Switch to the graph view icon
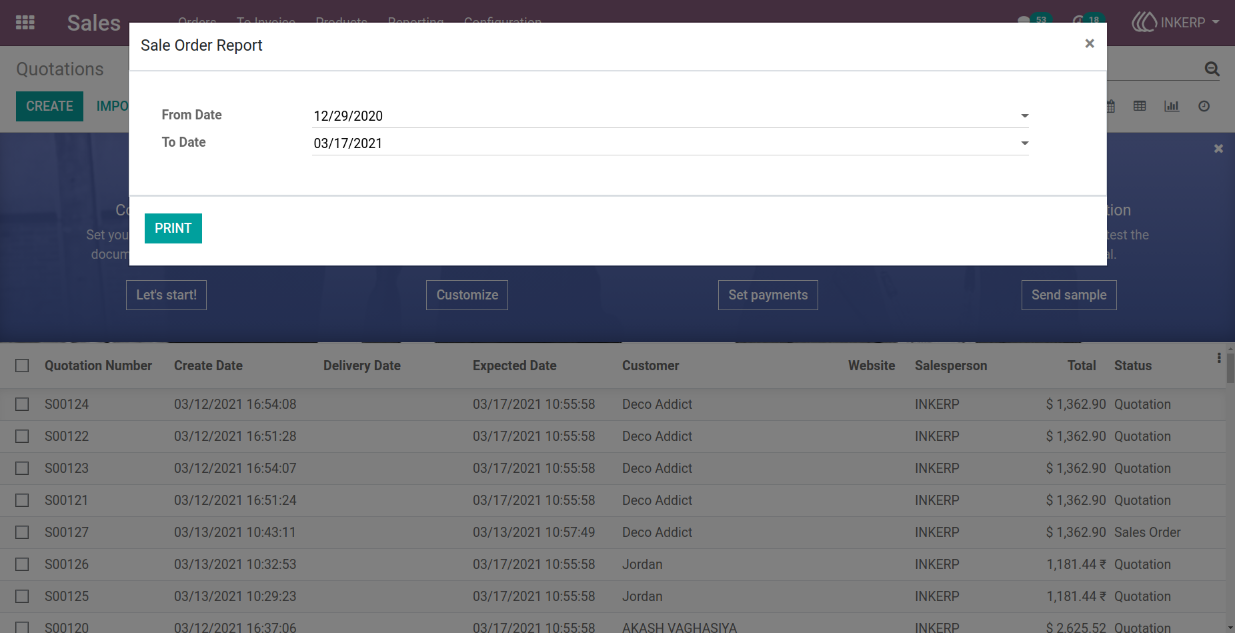The image size is (1235, 633). tap(1171, 106)
